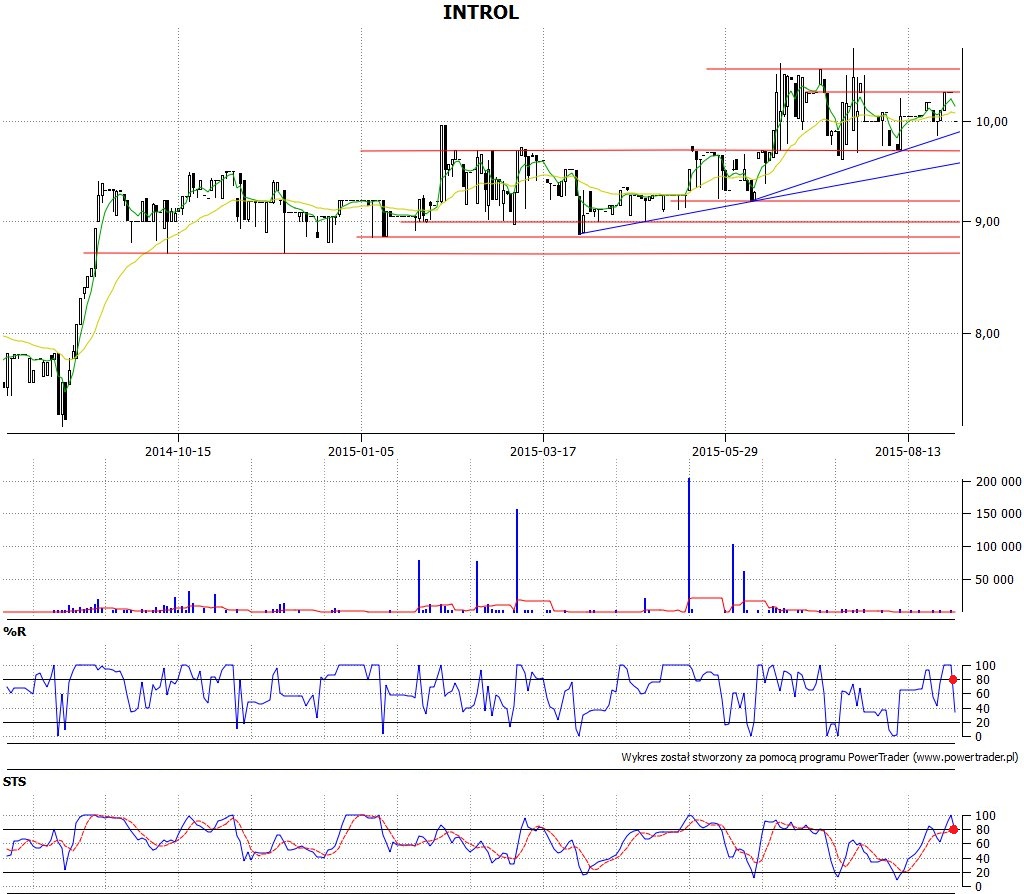The width and height of the screenshot is (1024, 894).
Task: Click the %R indicator label
Action: tap(14, 631)
